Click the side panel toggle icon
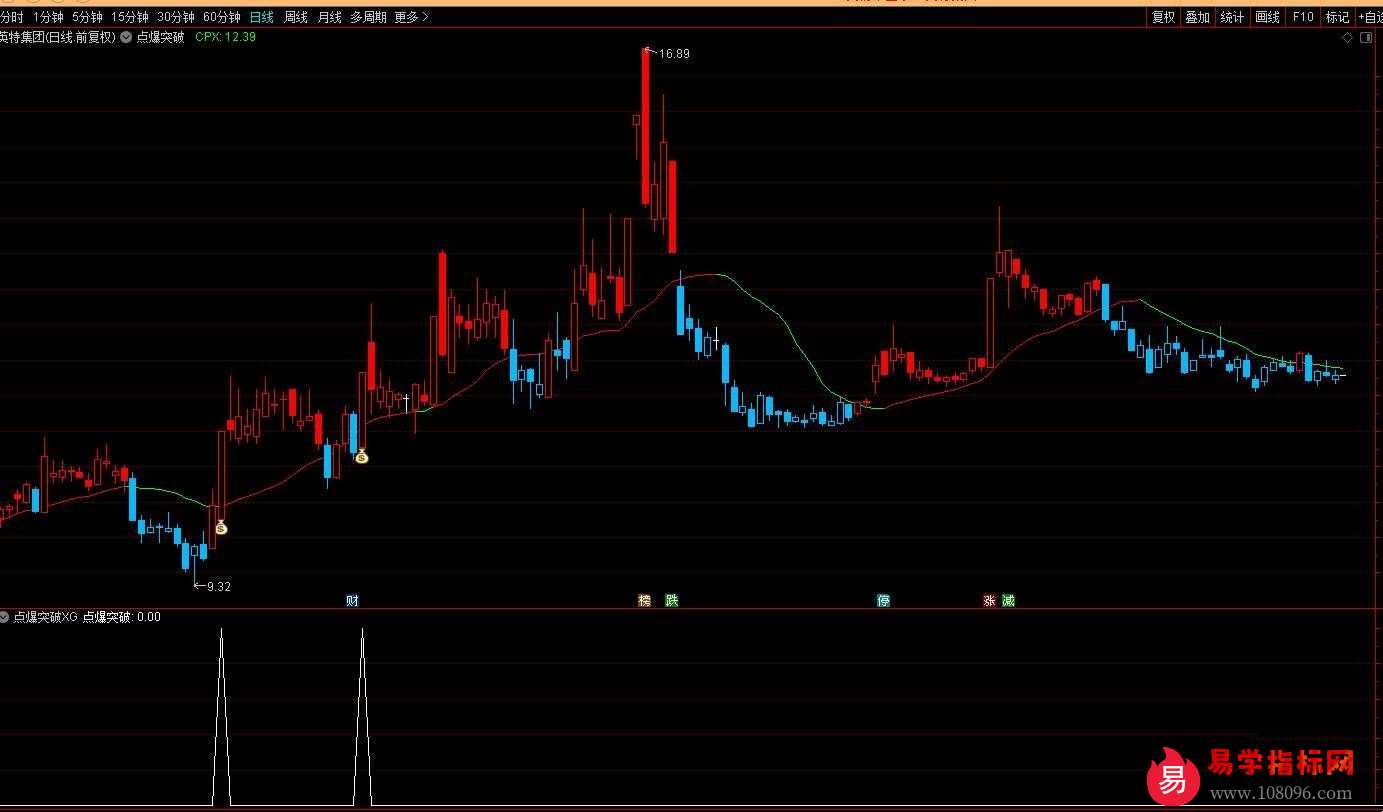This screenshot has height=812, width=1383. 1366,38
